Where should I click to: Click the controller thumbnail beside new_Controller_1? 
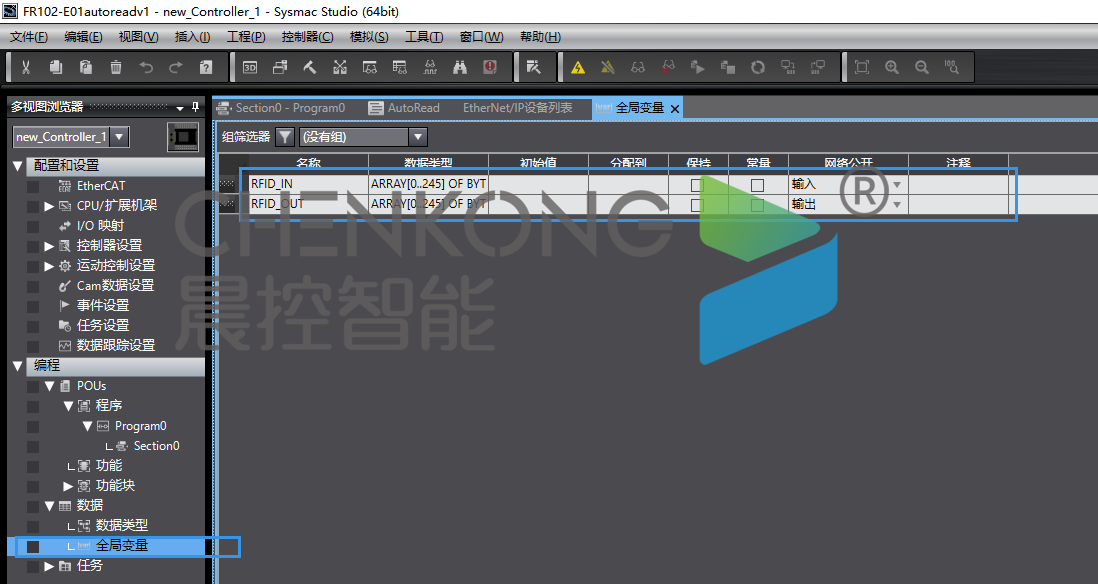pos(183,137)
